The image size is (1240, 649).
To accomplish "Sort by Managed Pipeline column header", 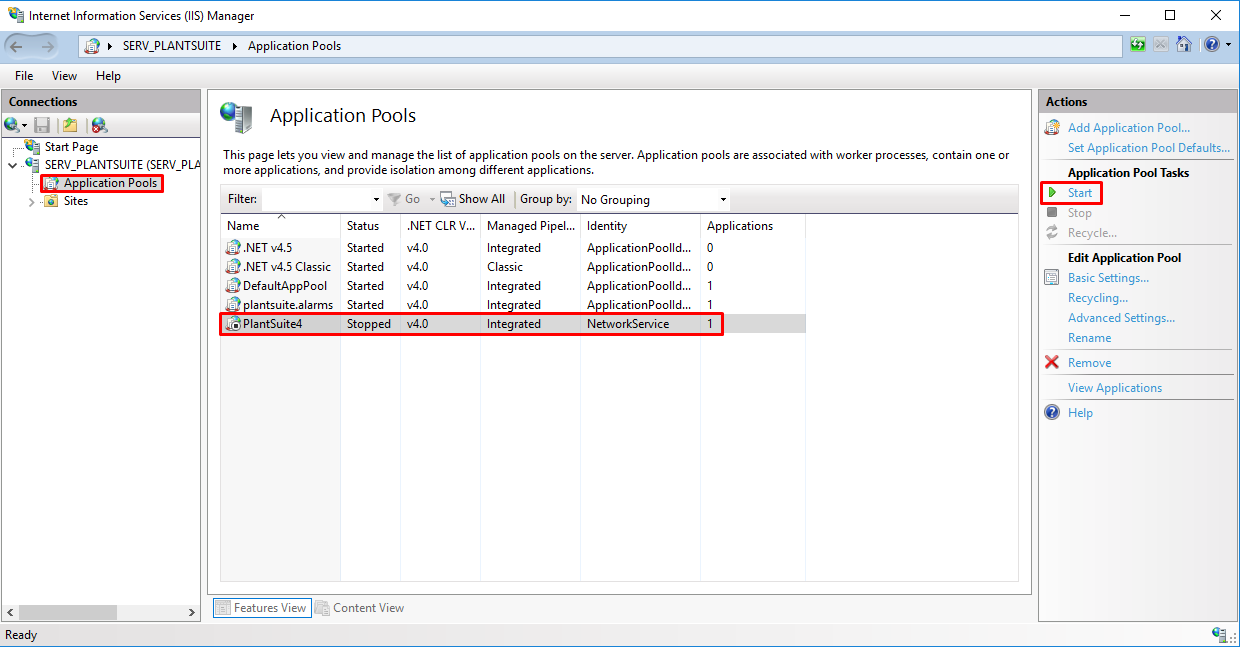I will [531, 226].
